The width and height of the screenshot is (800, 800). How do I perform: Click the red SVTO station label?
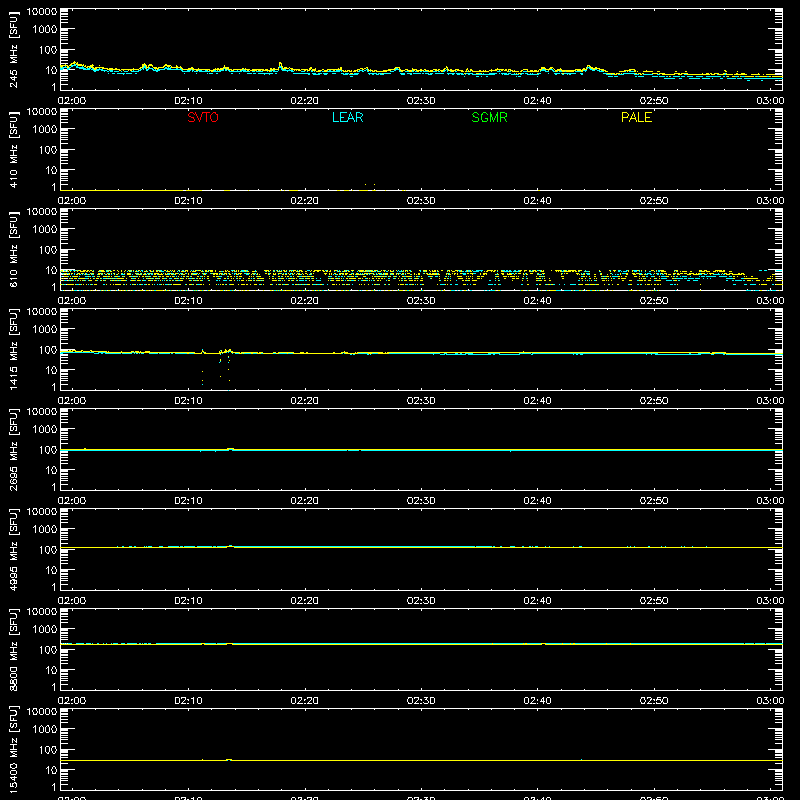[x=203, y=117]
